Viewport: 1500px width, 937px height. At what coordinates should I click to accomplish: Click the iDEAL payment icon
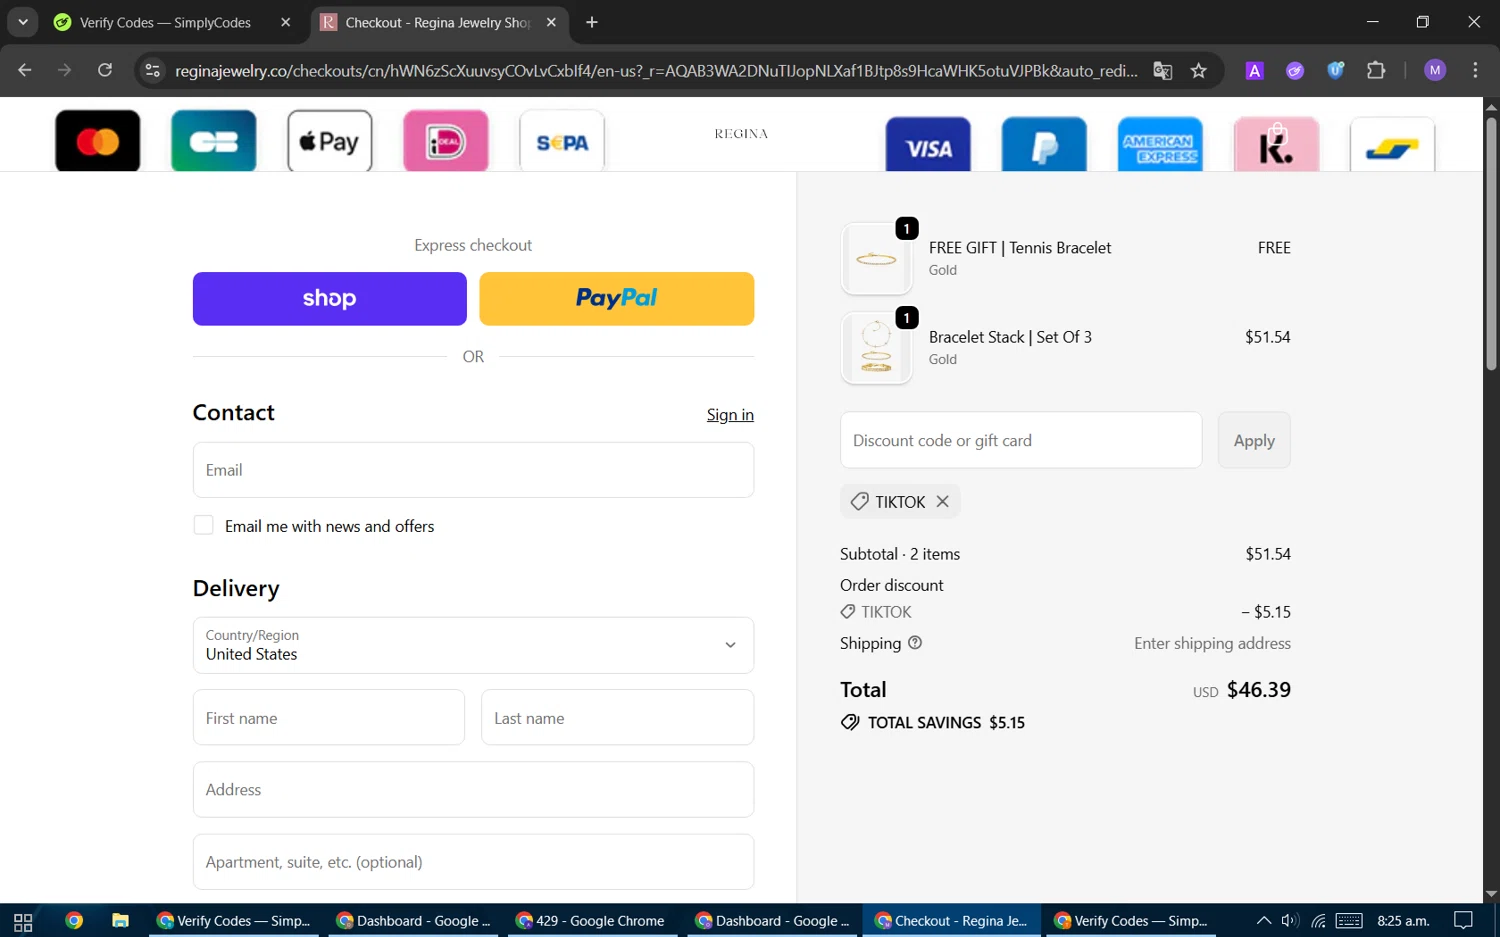(446, 141)
